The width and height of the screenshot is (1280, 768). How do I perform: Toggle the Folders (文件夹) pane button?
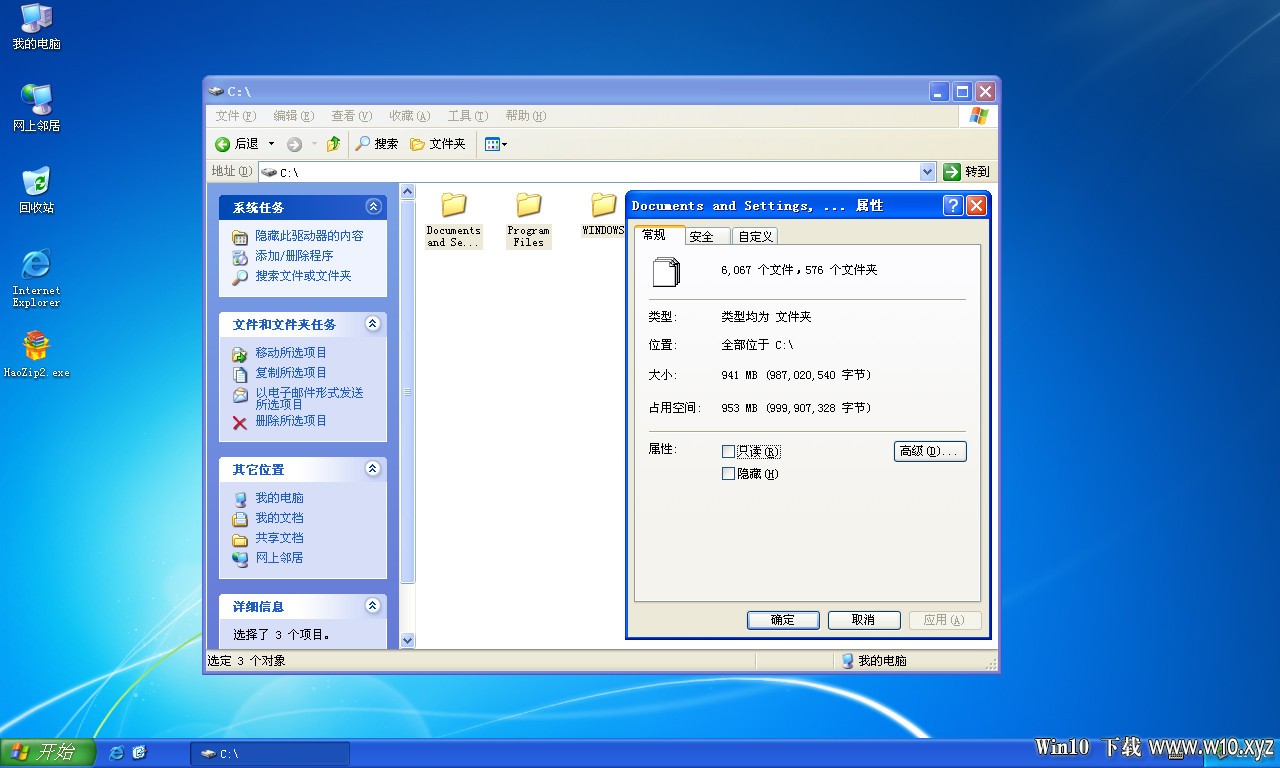click(438, 144)
